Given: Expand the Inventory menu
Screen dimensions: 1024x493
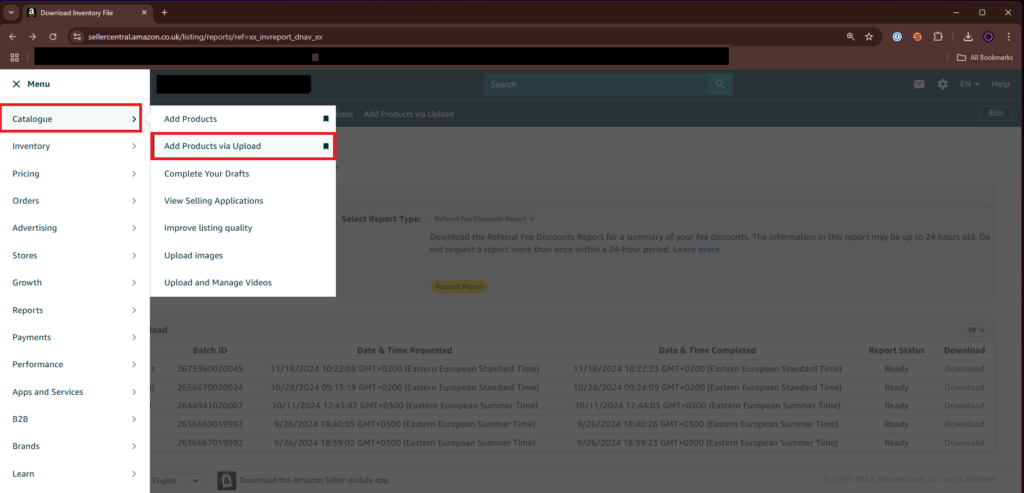Looking at the screenshot, I should 74,146.
